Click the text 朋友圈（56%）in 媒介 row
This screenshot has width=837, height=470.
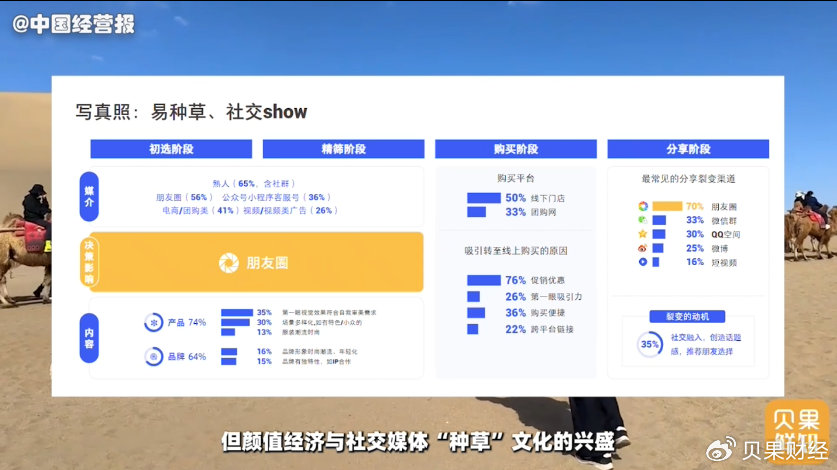pos(185,197)
